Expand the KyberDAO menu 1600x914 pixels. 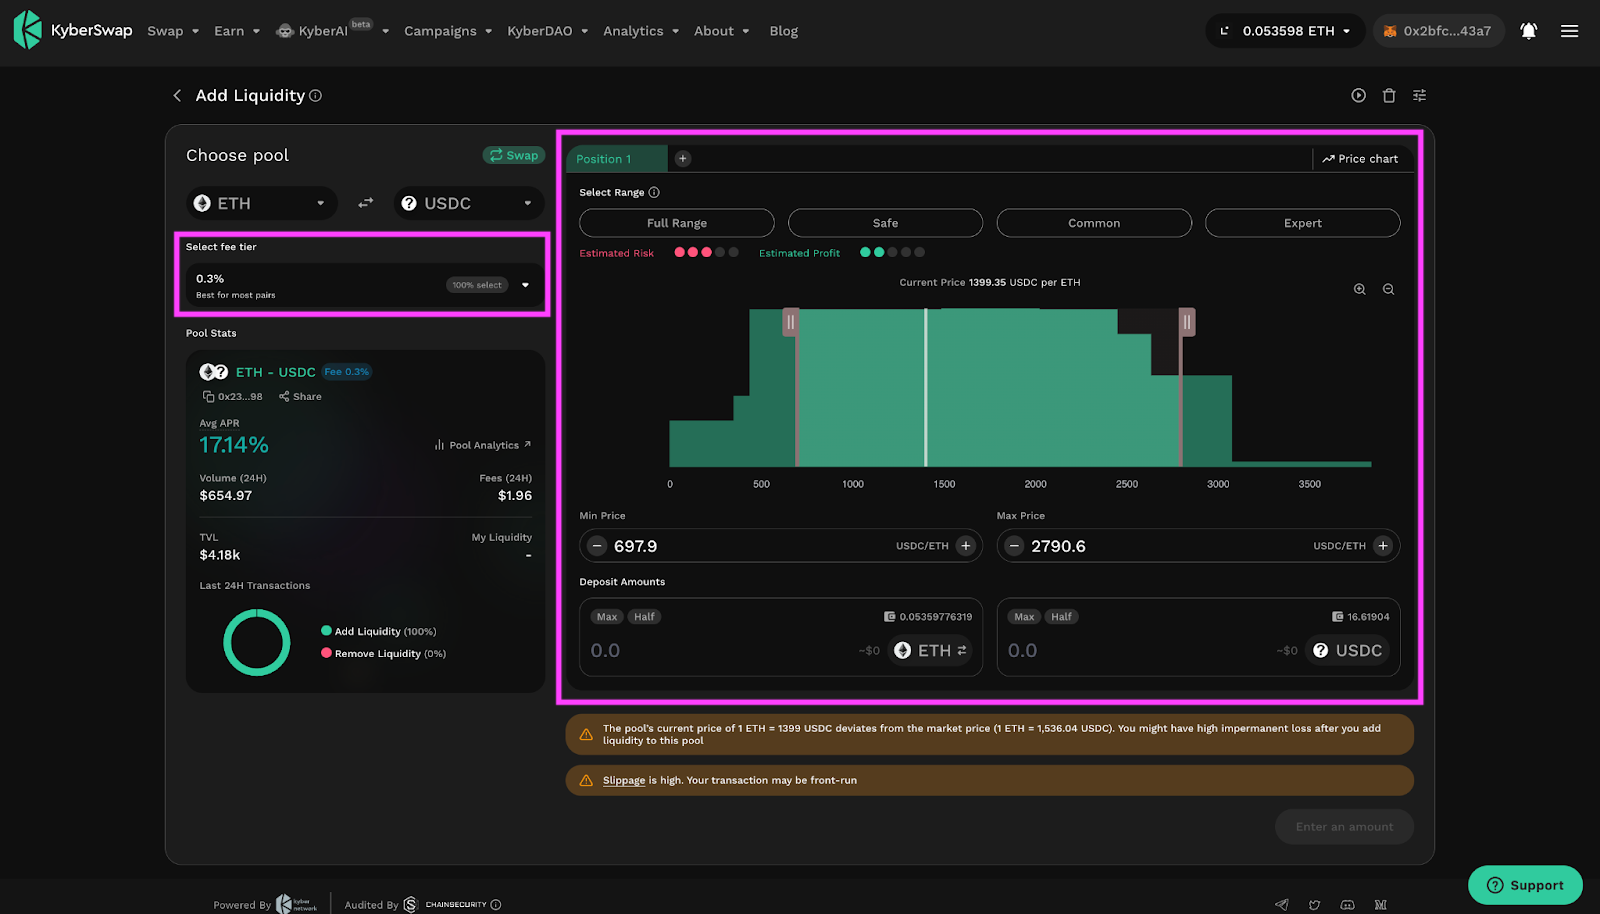[x=547, y=31]
